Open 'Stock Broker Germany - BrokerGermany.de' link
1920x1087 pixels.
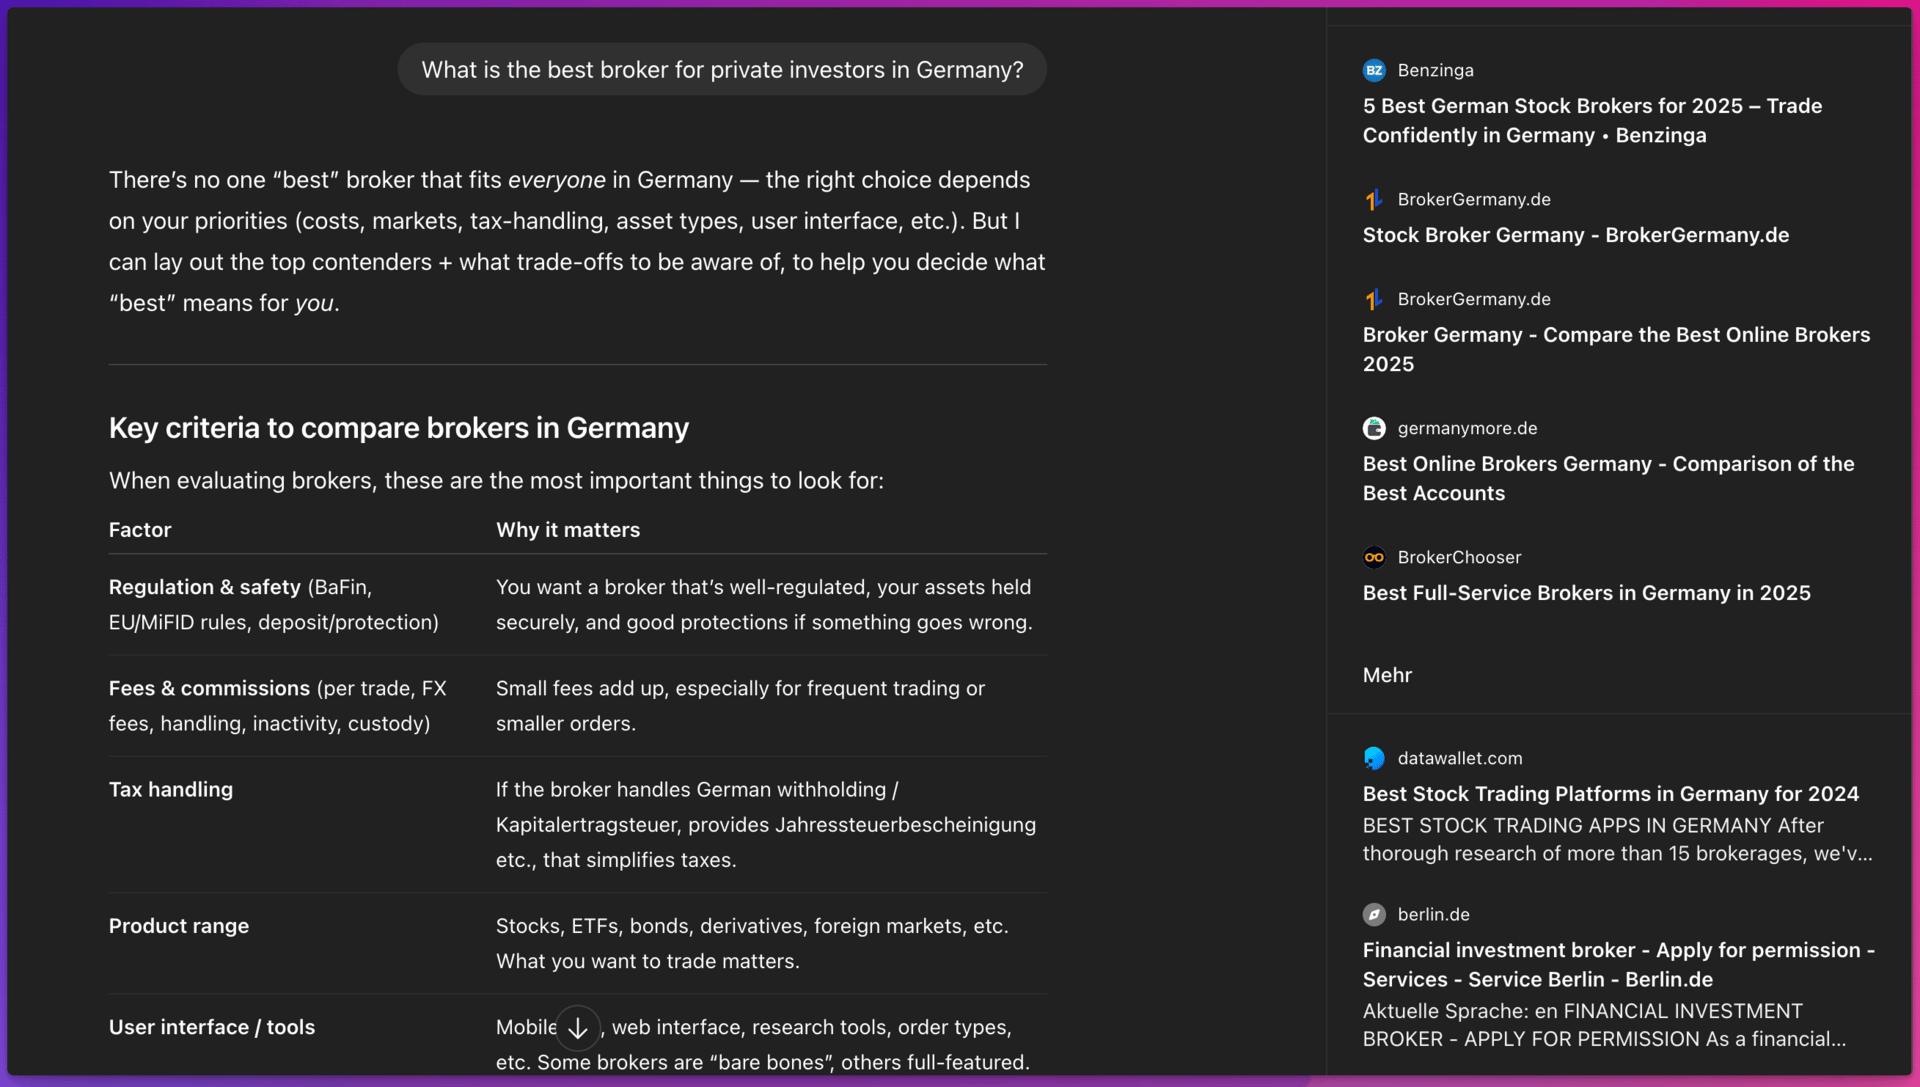[x=1575, y=235]
